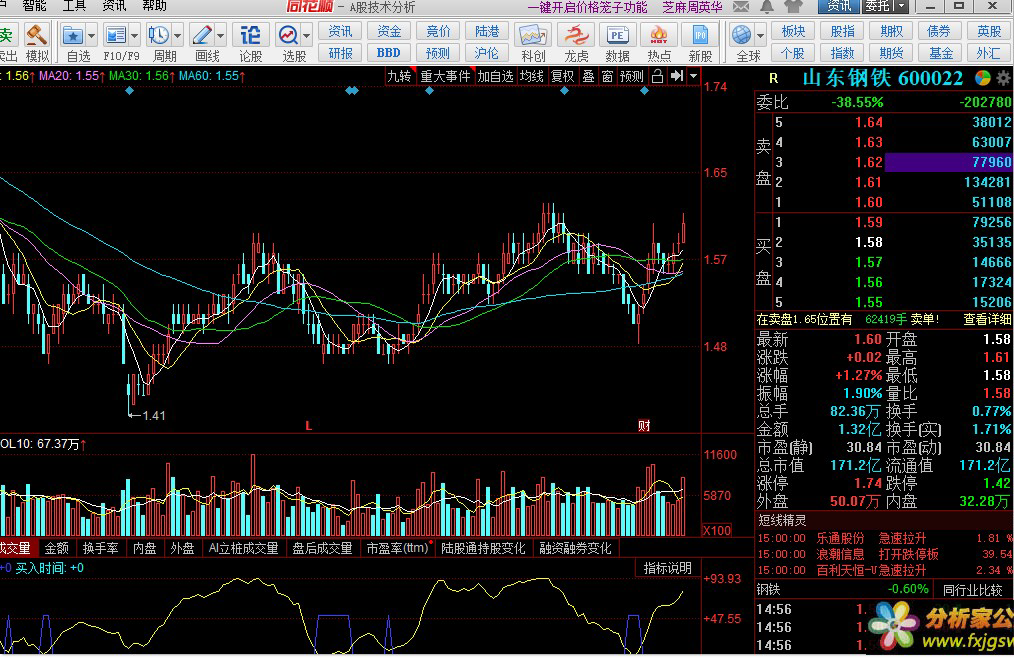Expand the 全球 dropdown arrow
This screenshot has width=1014, height=658.
(760, 35)
